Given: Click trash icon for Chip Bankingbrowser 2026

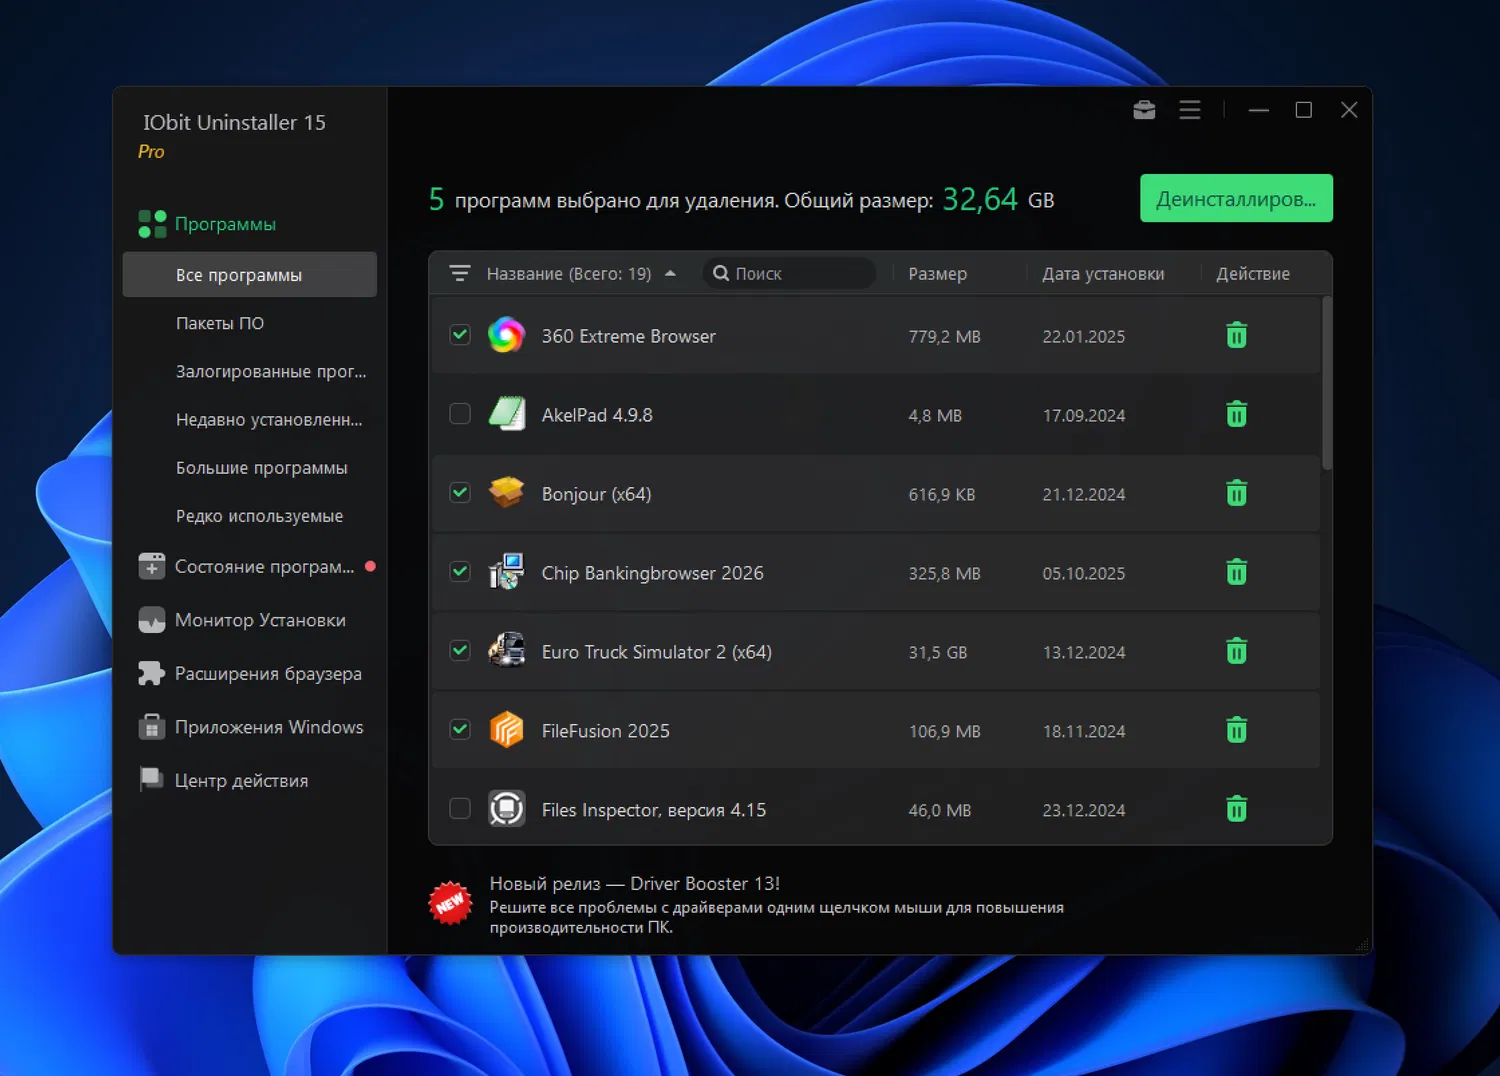Looking at the screenshot, I should [1237, 572].
